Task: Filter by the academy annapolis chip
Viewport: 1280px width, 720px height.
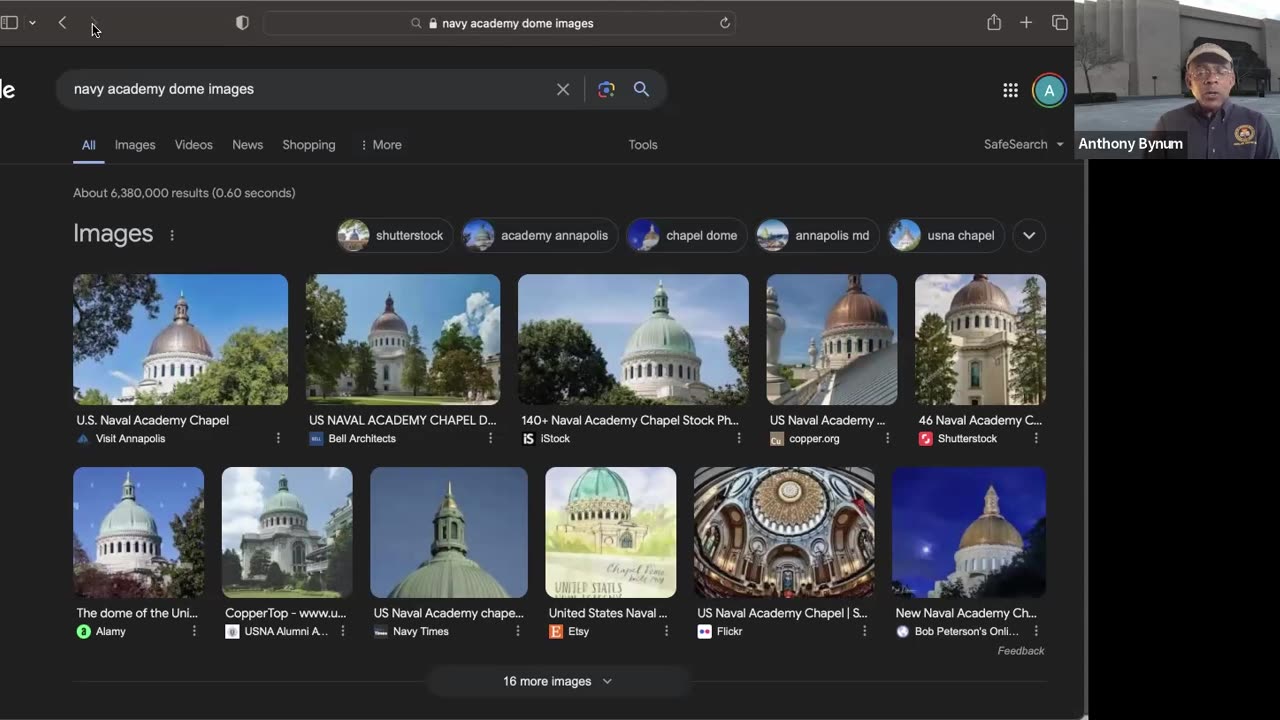Action: [540, 236]
